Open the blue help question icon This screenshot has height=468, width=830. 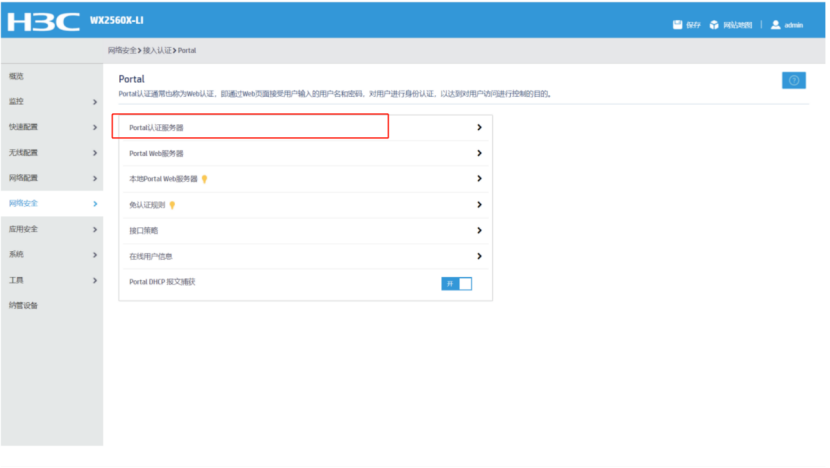point(796,81)
